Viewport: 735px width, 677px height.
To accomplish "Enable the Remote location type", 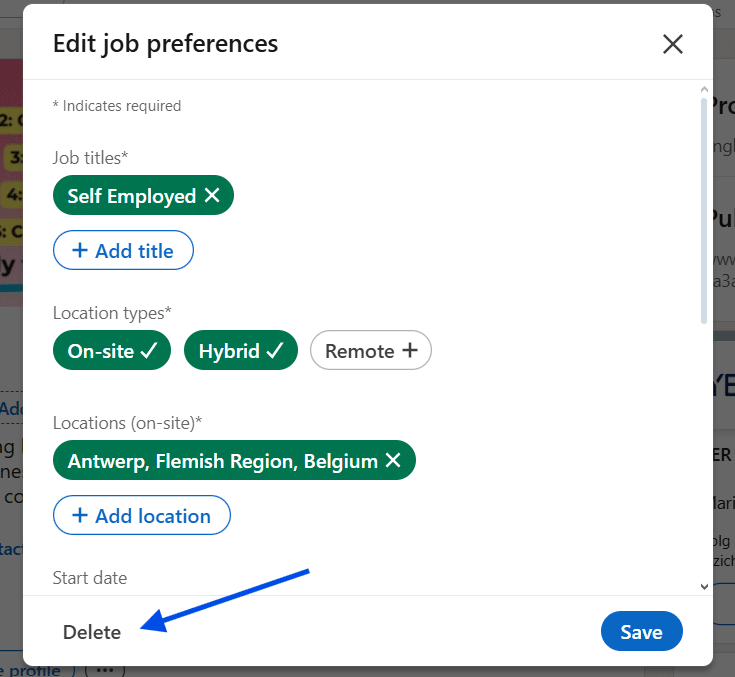I will tap(370, 351).
